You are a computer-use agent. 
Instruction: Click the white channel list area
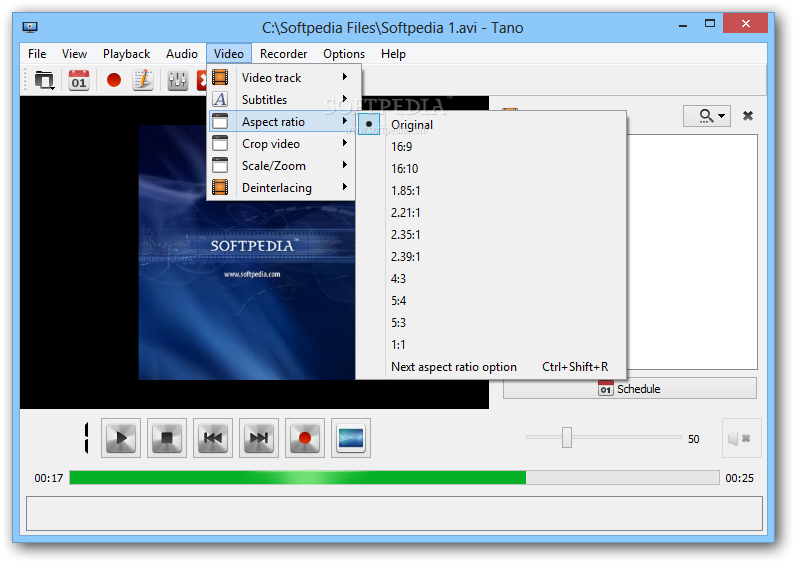pyautogui.click(x=692, y=252)
